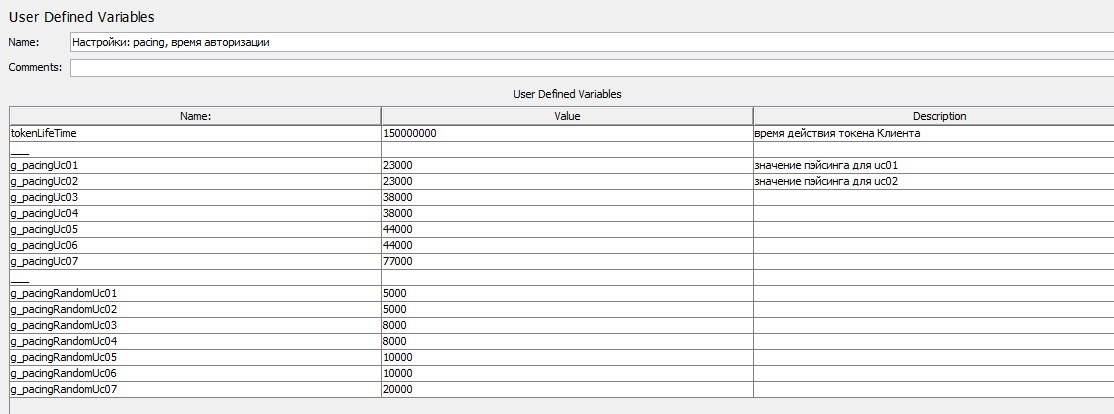Select the g_pacingUc04 name cell
The height and width of the screenshot is (414, 1114).
[x=195, y=213]
